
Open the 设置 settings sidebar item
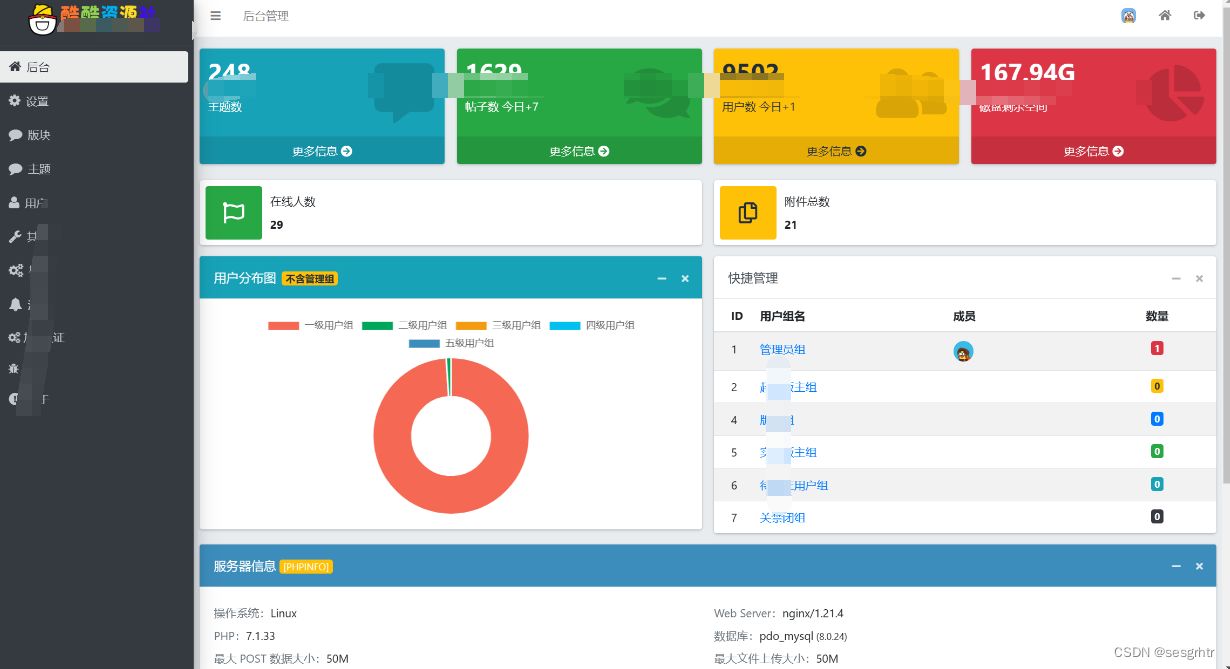coord(94,101)
